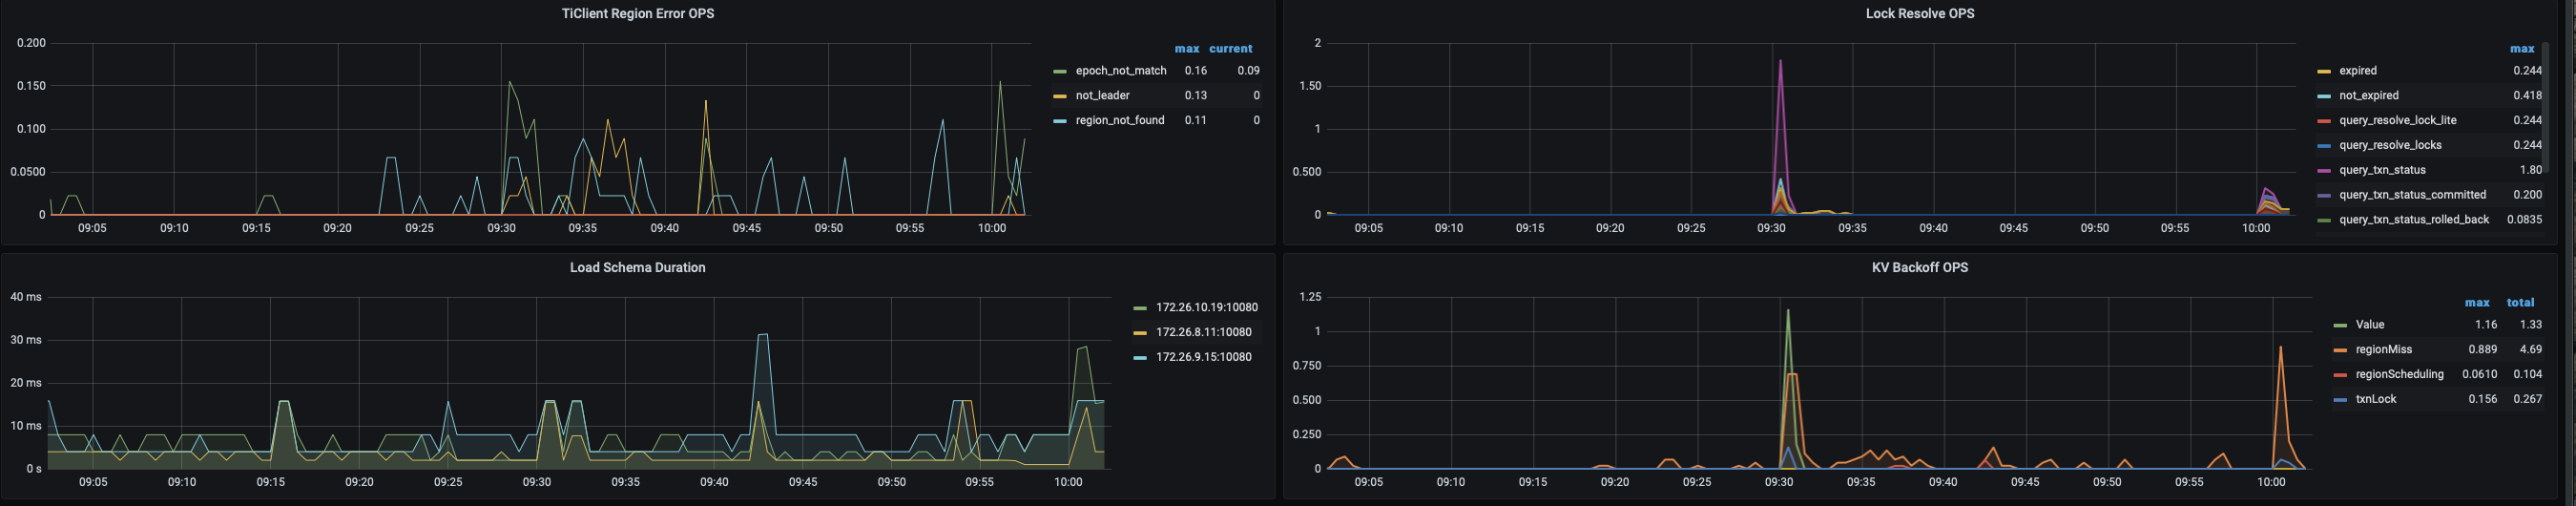Toggle the query_txn_status_rolled_back series label

coord(2414,219)
